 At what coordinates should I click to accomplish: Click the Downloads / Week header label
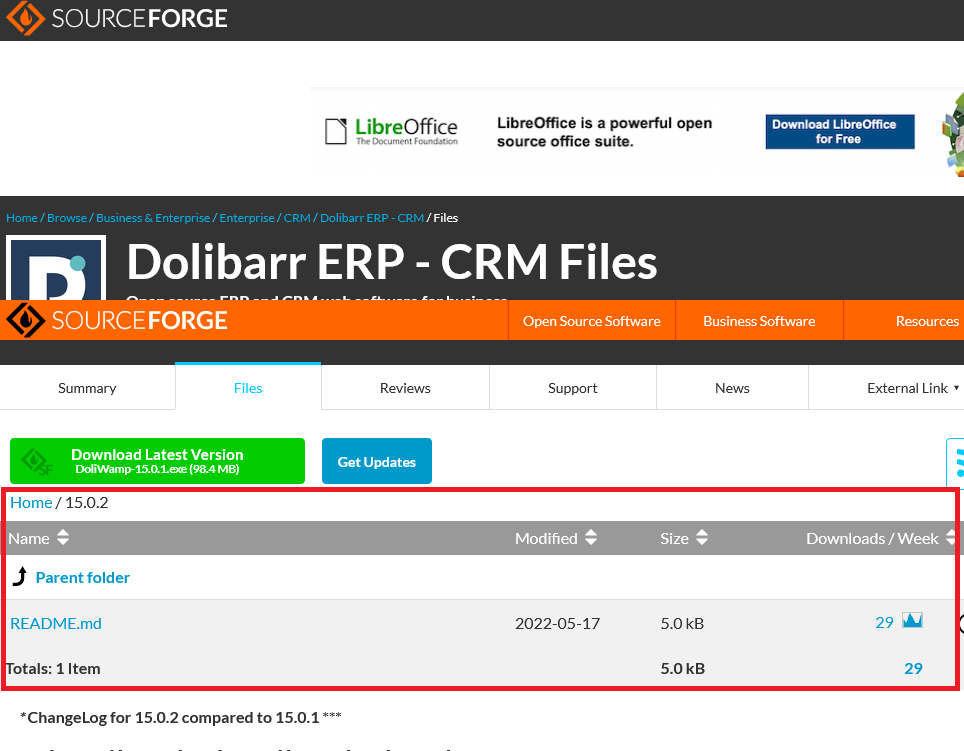coord(872,538)
